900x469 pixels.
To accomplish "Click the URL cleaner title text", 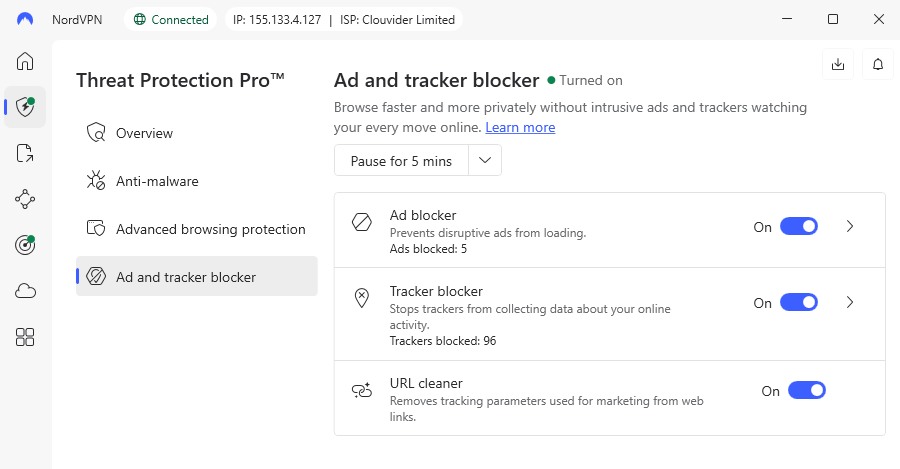I will tap(426, 383).
